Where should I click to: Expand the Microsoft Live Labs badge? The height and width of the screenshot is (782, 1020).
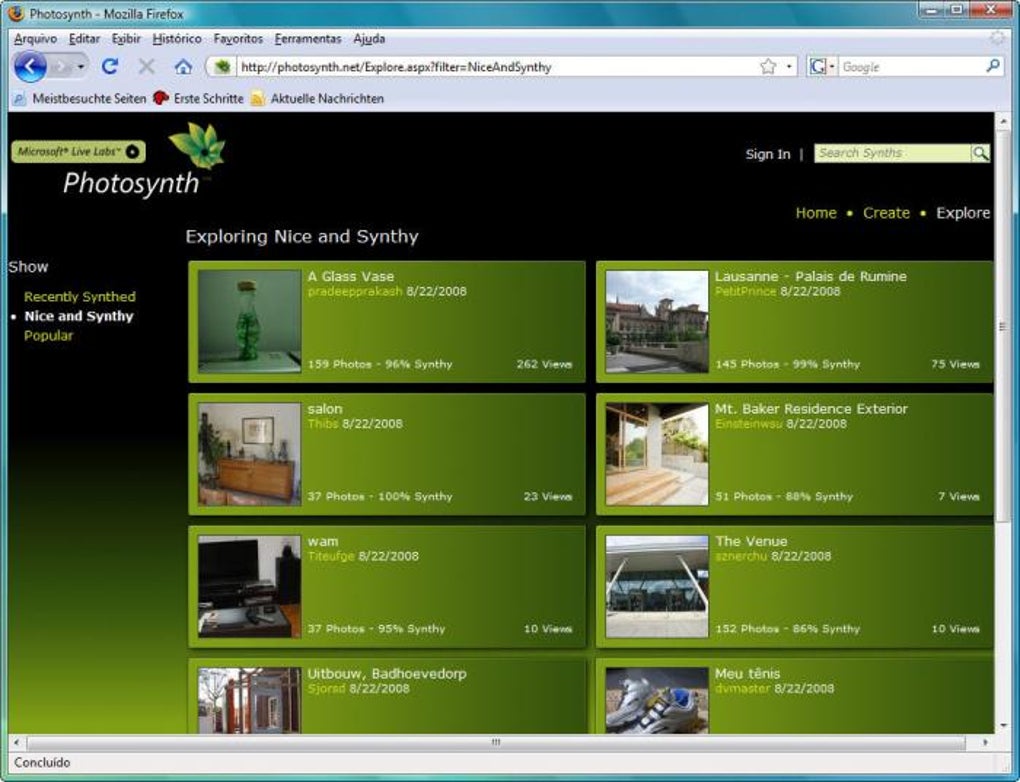coord(78,152)
